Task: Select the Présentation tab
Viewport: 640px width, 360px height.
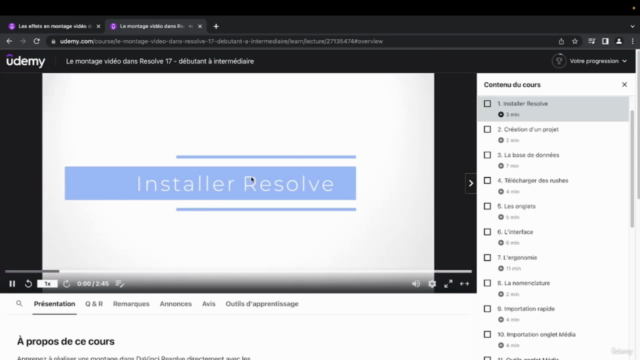Action: [x=54, y=304]
